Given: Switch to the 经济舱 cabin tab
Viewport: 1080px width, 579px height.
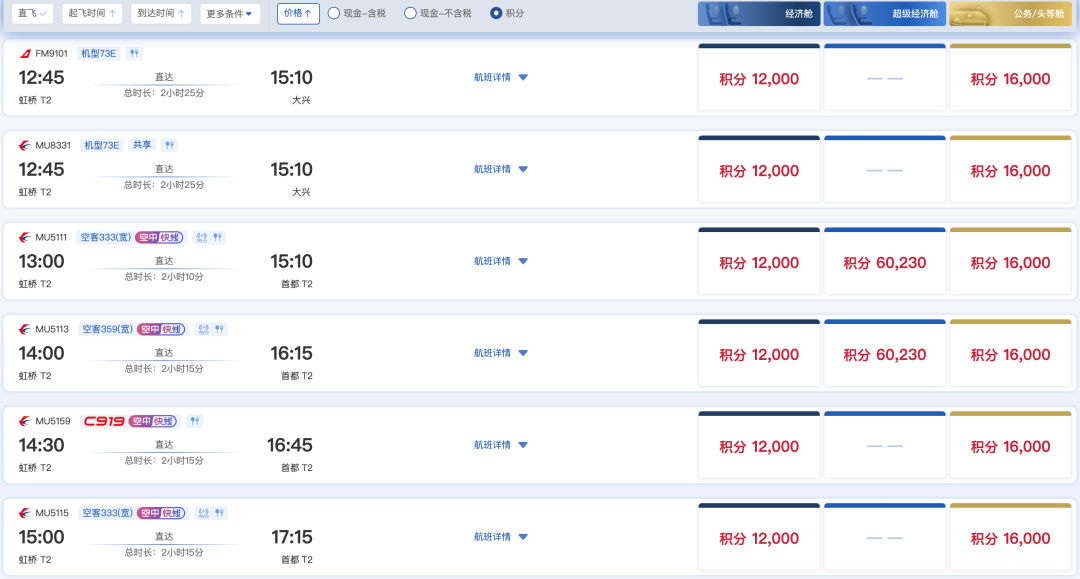Looking at the screenshot, I should click(759, 13).
